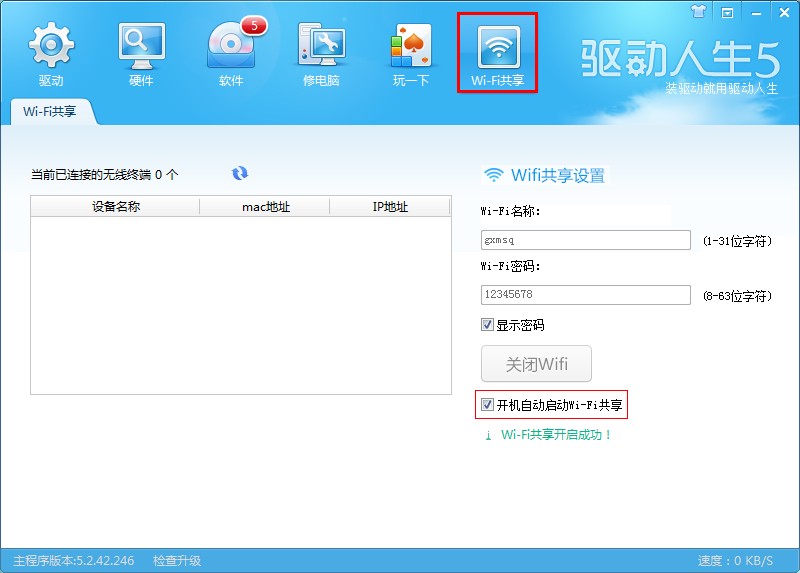800x573 pixels.
Task: Toggle the 显示密码 show password checkbox
Action: pos(487,325)
